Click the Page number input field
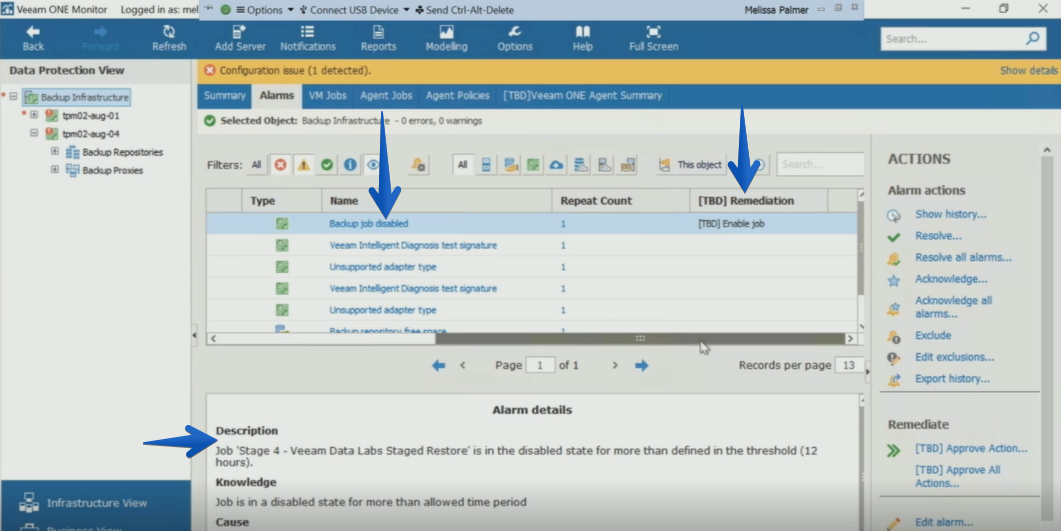Viewport: 1061px width, 531px height. pos(540,365)
